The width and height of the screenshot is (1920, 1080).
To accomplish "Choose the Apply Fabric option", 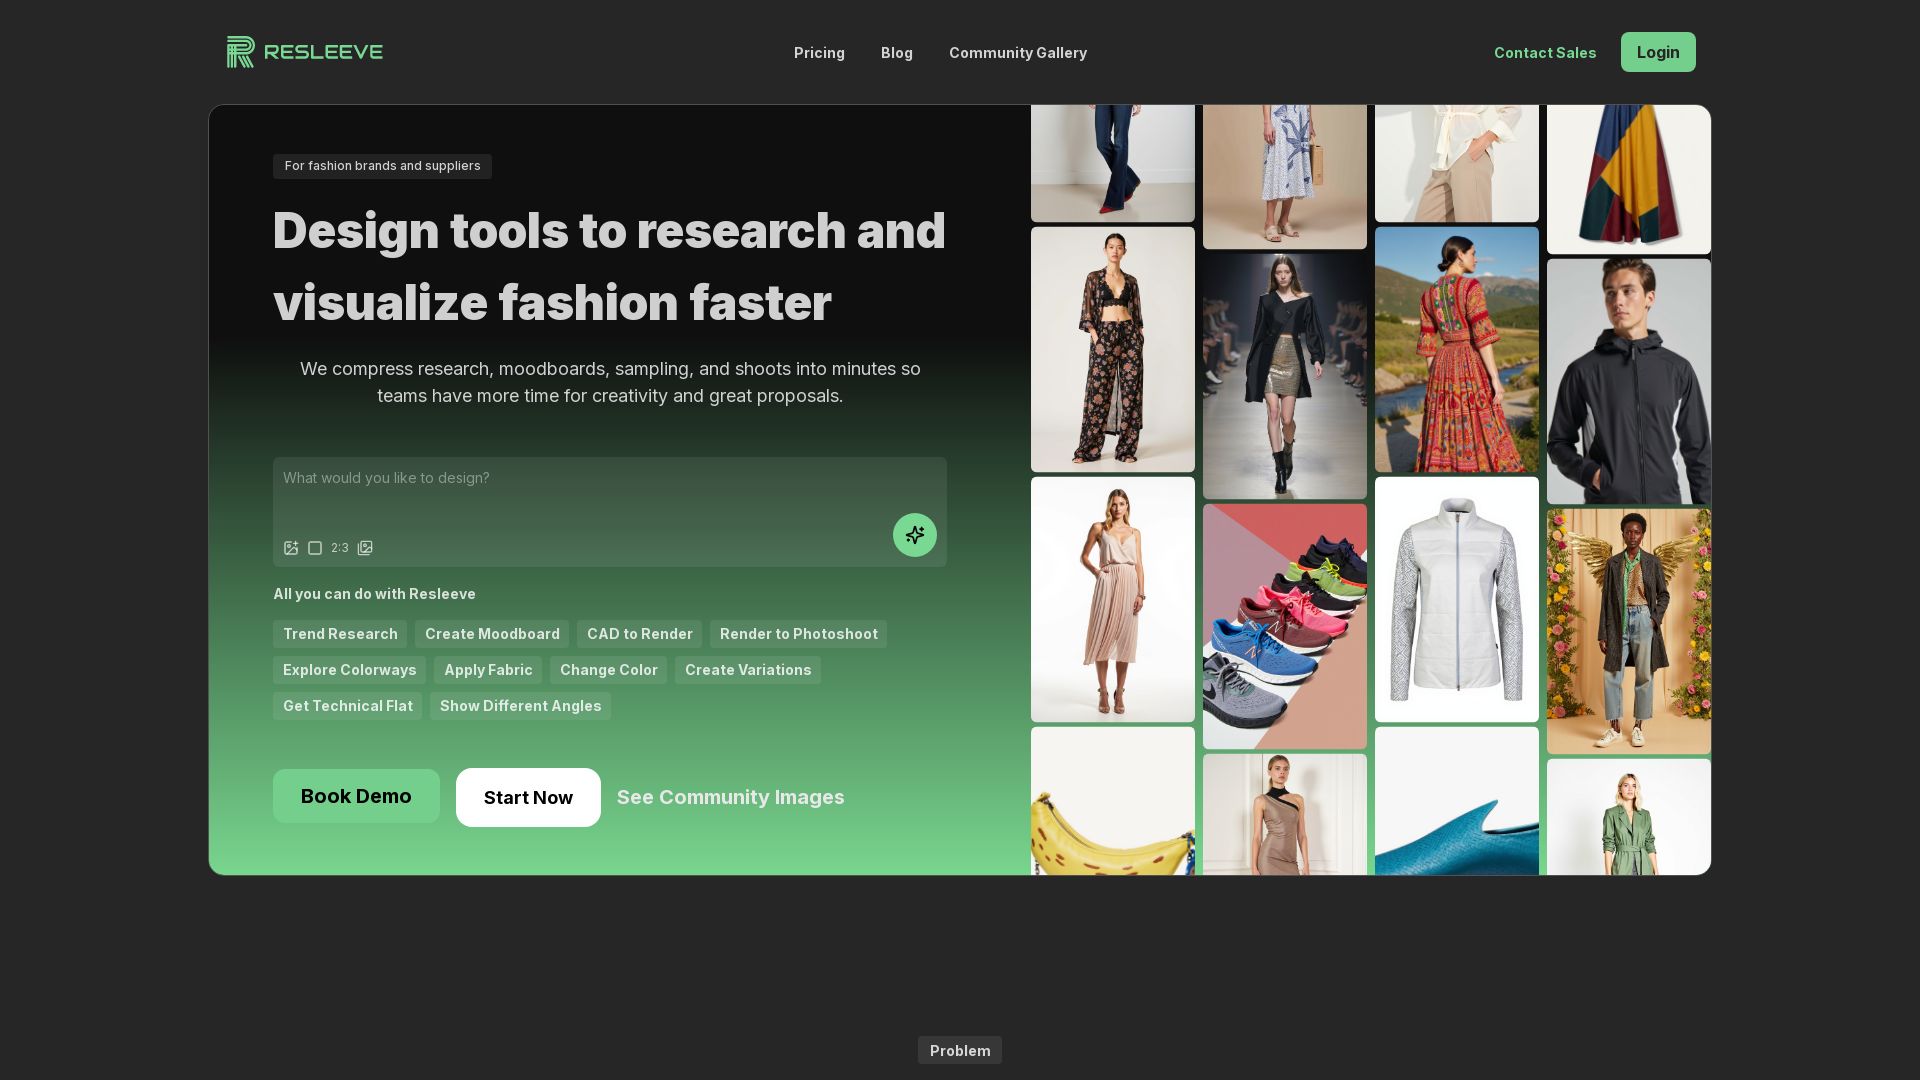I will click(488, 670).
